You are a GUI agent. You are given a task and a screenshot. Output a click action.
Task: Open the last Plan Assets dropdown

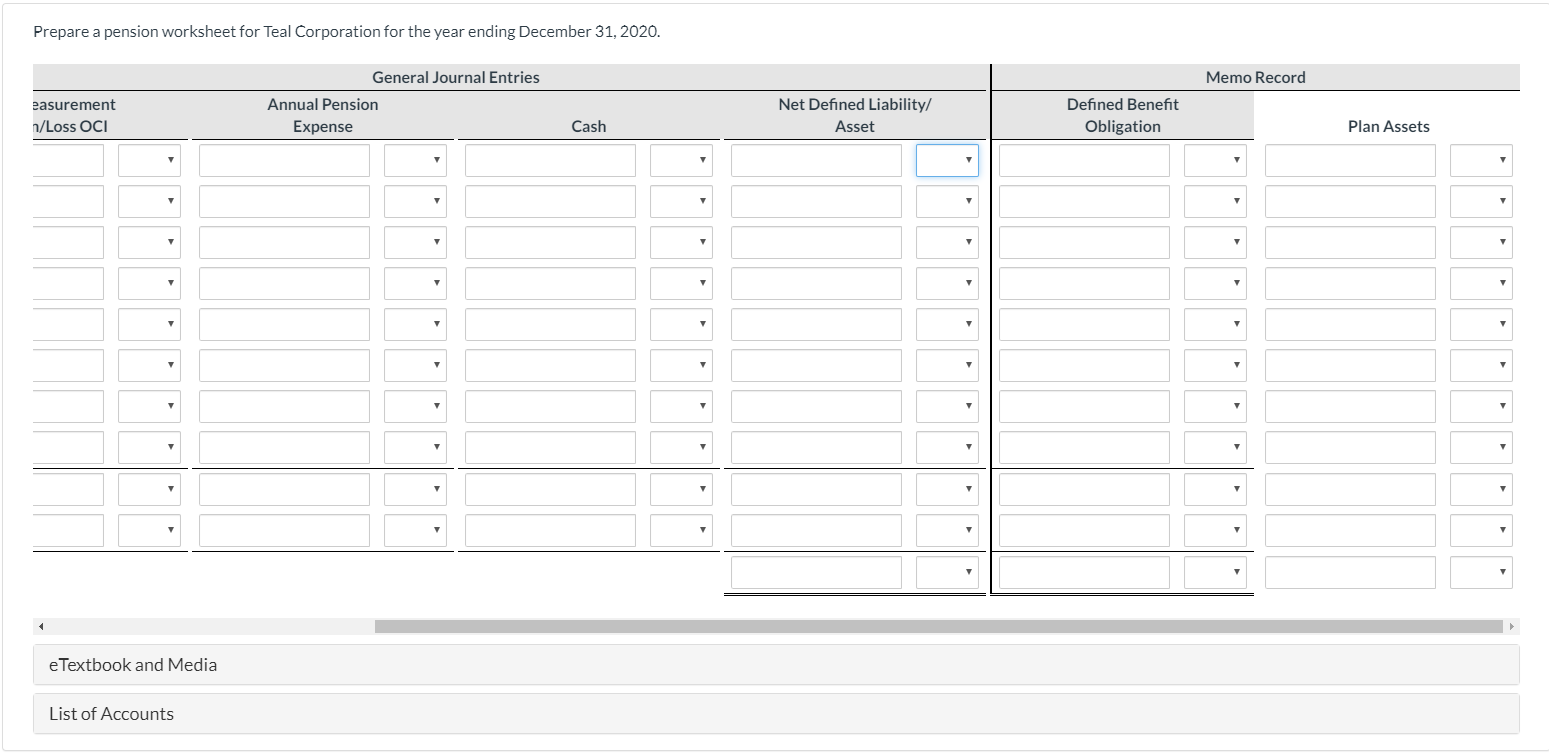coord(1480,571)
